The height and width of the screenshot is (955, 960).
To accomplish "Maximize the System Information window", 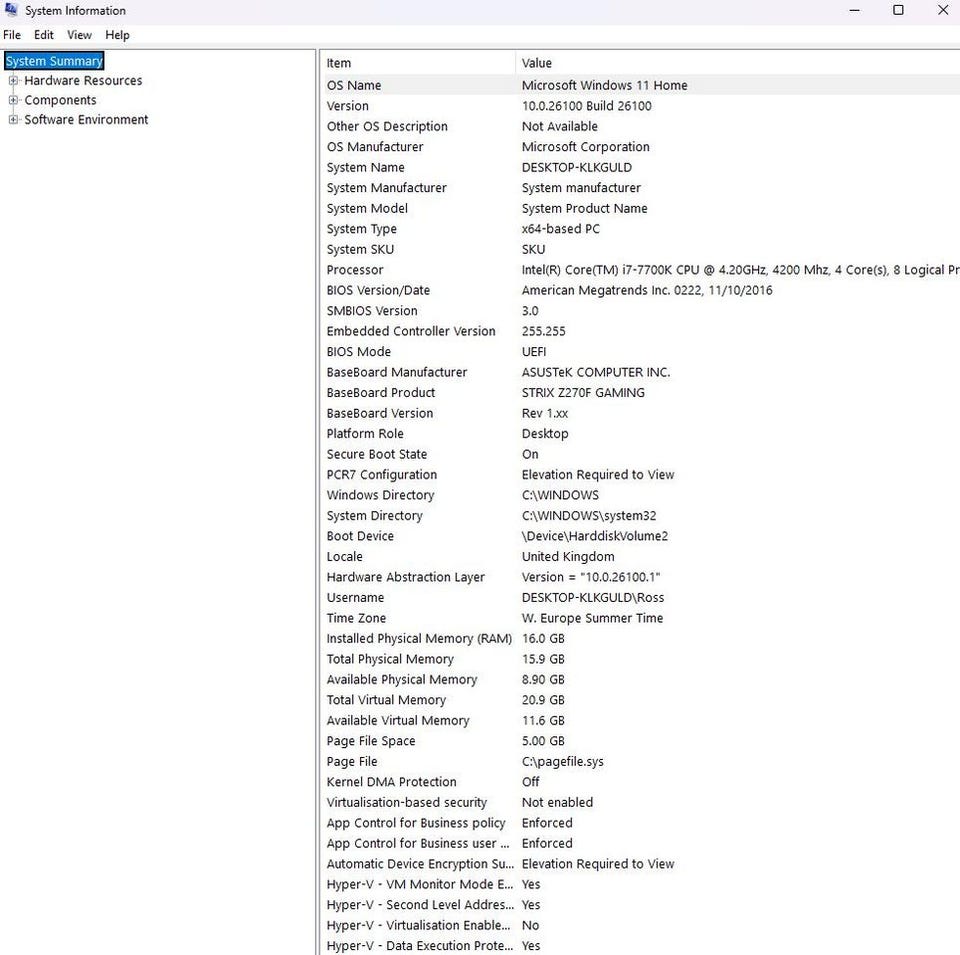I will [898, 11].
